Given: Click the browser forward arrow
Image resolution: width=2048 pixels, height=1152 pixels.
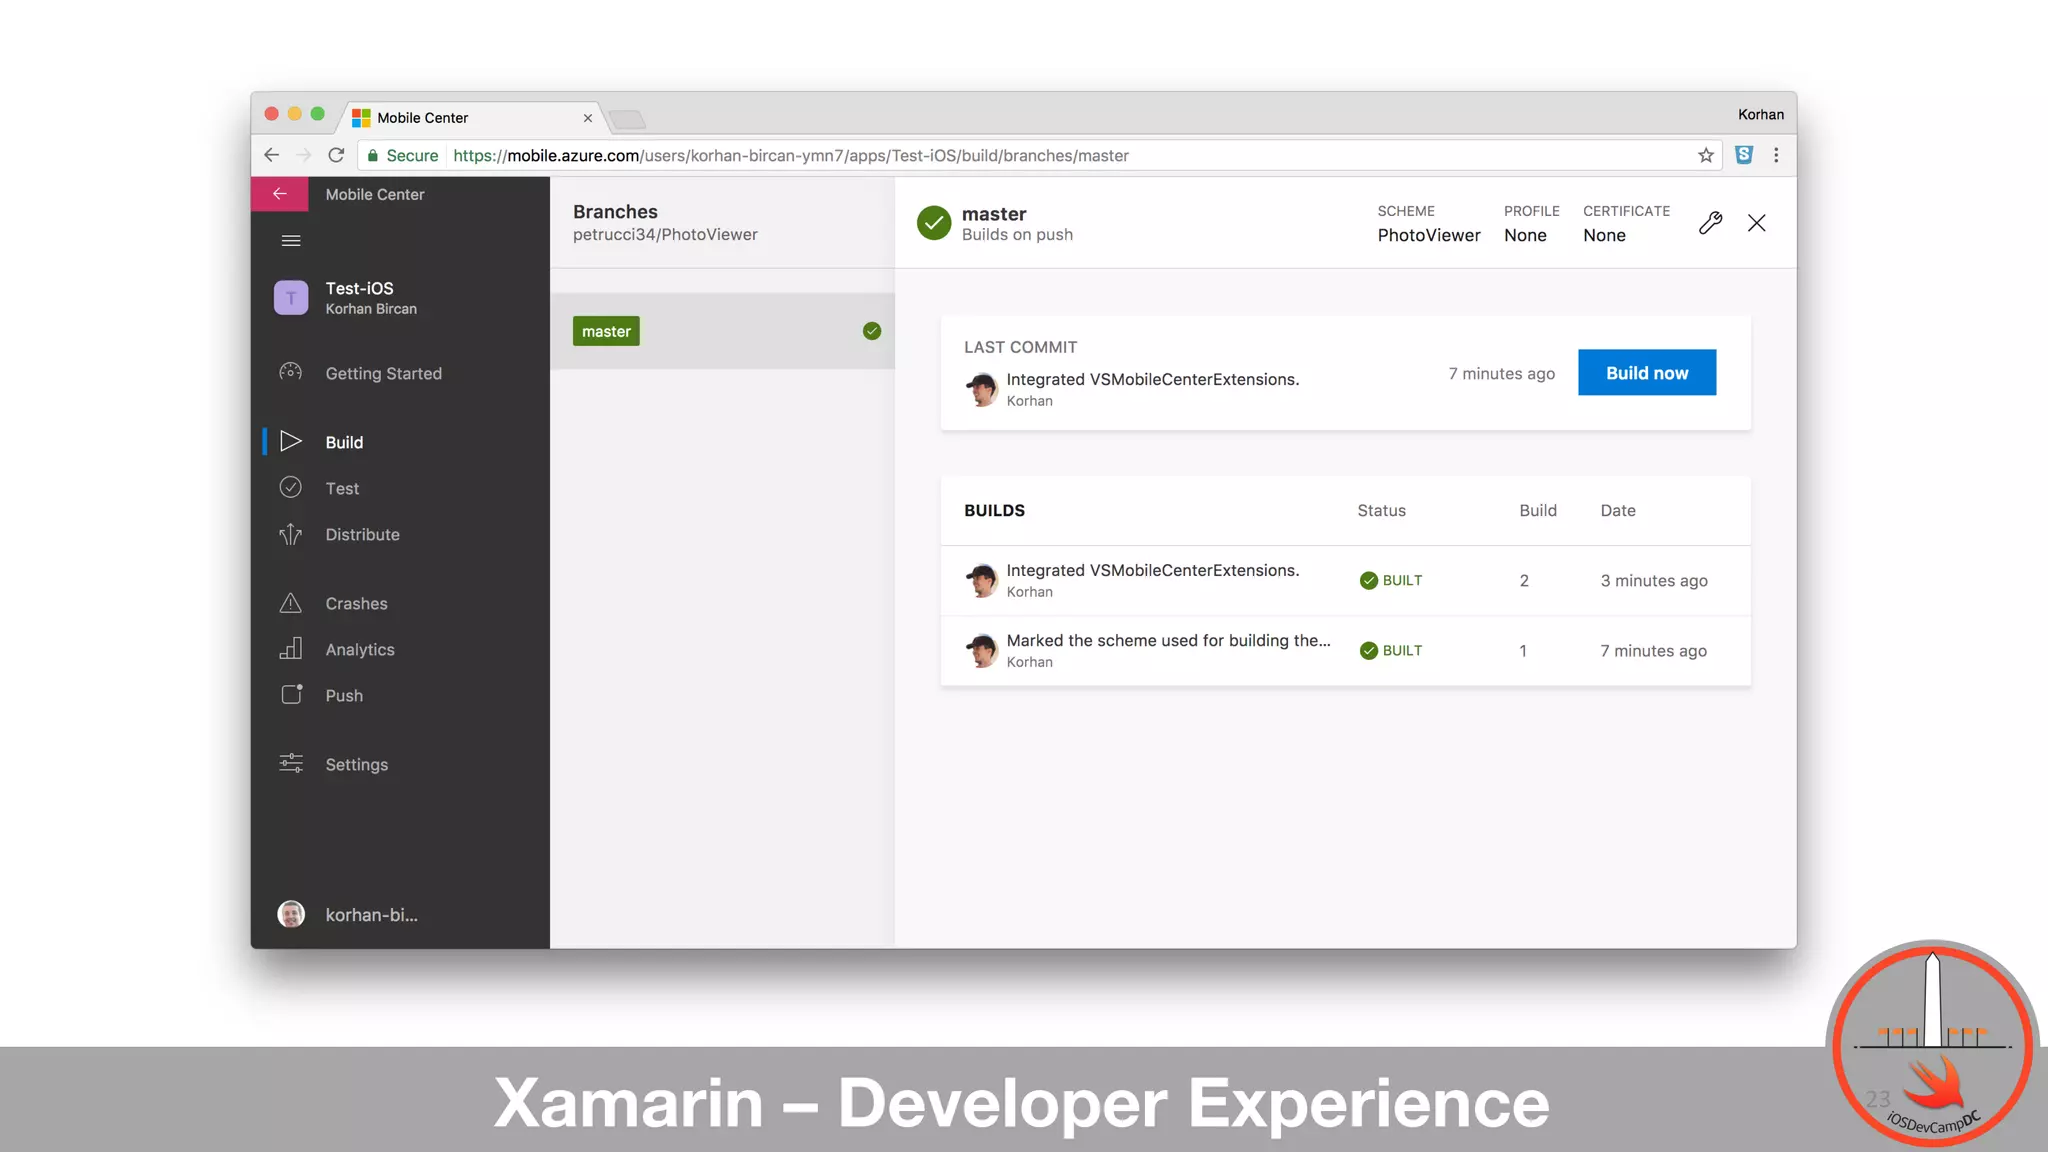Looking at the screenshot, I should (304, 155).
